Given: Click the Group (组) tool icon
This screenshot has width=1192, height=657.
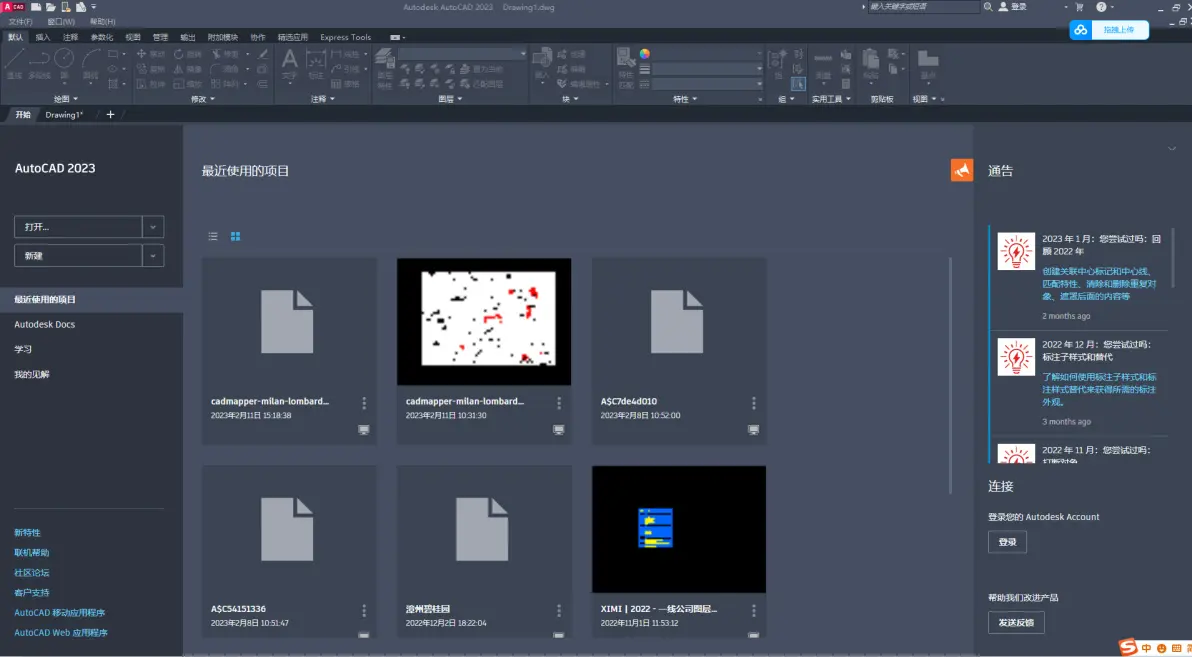Looking at the screenshot, I should (778, 64).
